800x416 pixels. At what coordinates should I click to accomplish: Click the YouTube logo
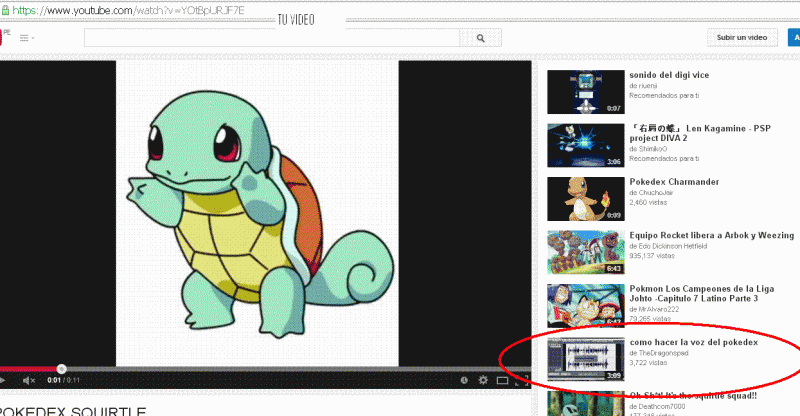(x=2, y=38)
